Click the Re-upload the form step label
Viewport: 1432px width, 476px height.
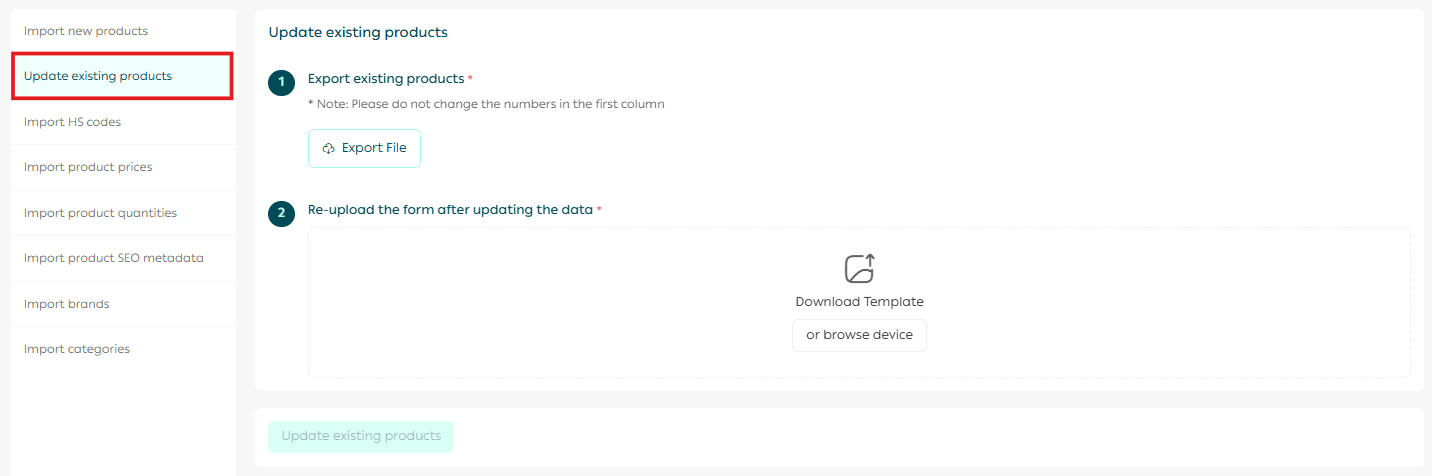(x=450, y=210)
